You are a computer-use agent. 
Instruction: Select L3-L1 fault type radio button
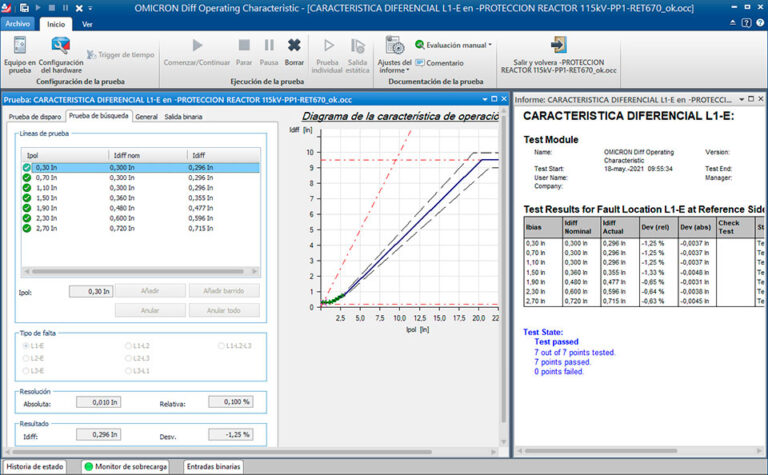coord(128,371)
